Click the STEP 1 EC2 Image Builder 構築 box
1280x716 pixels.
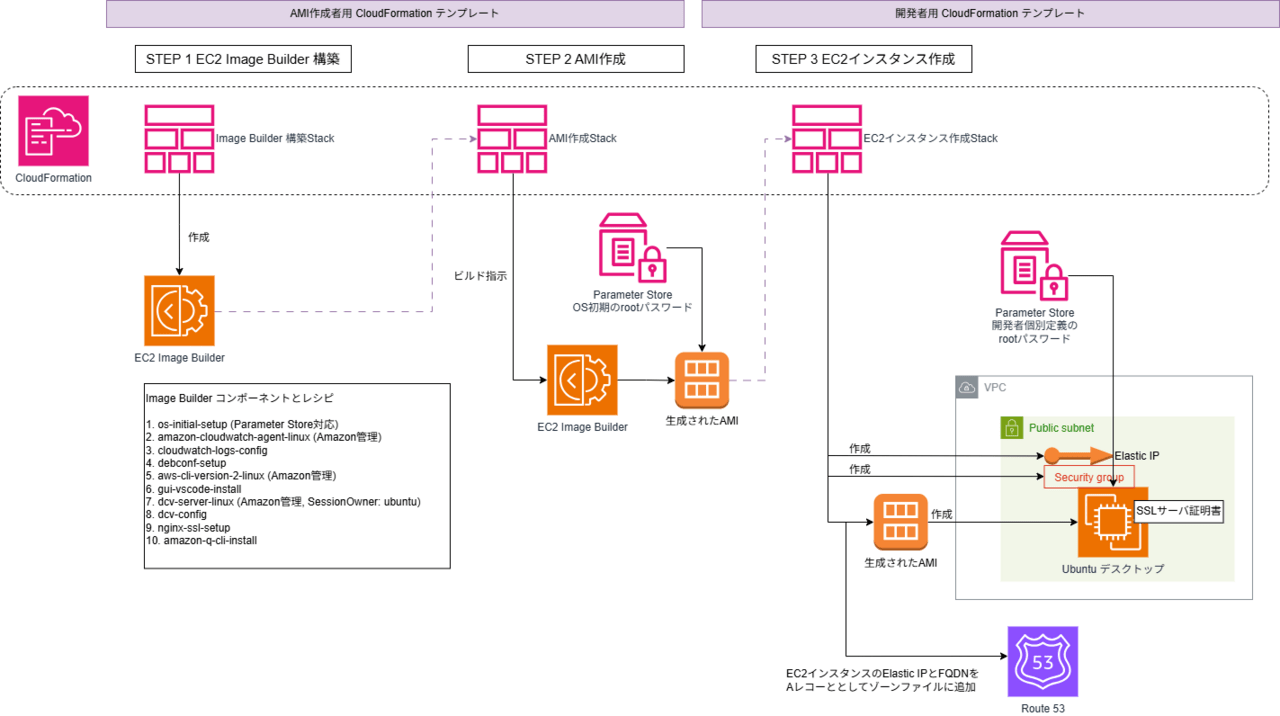pyautogui.click(x=243, y=59)
